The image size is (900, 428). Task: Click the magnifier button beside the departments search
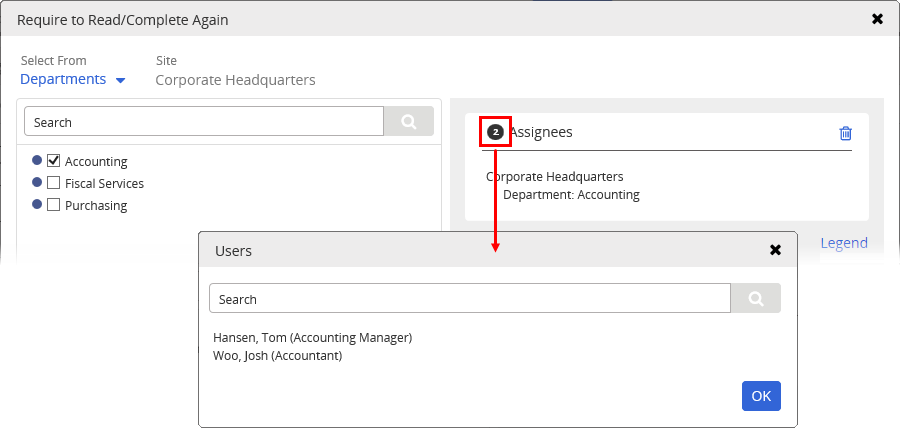(409, 122)
